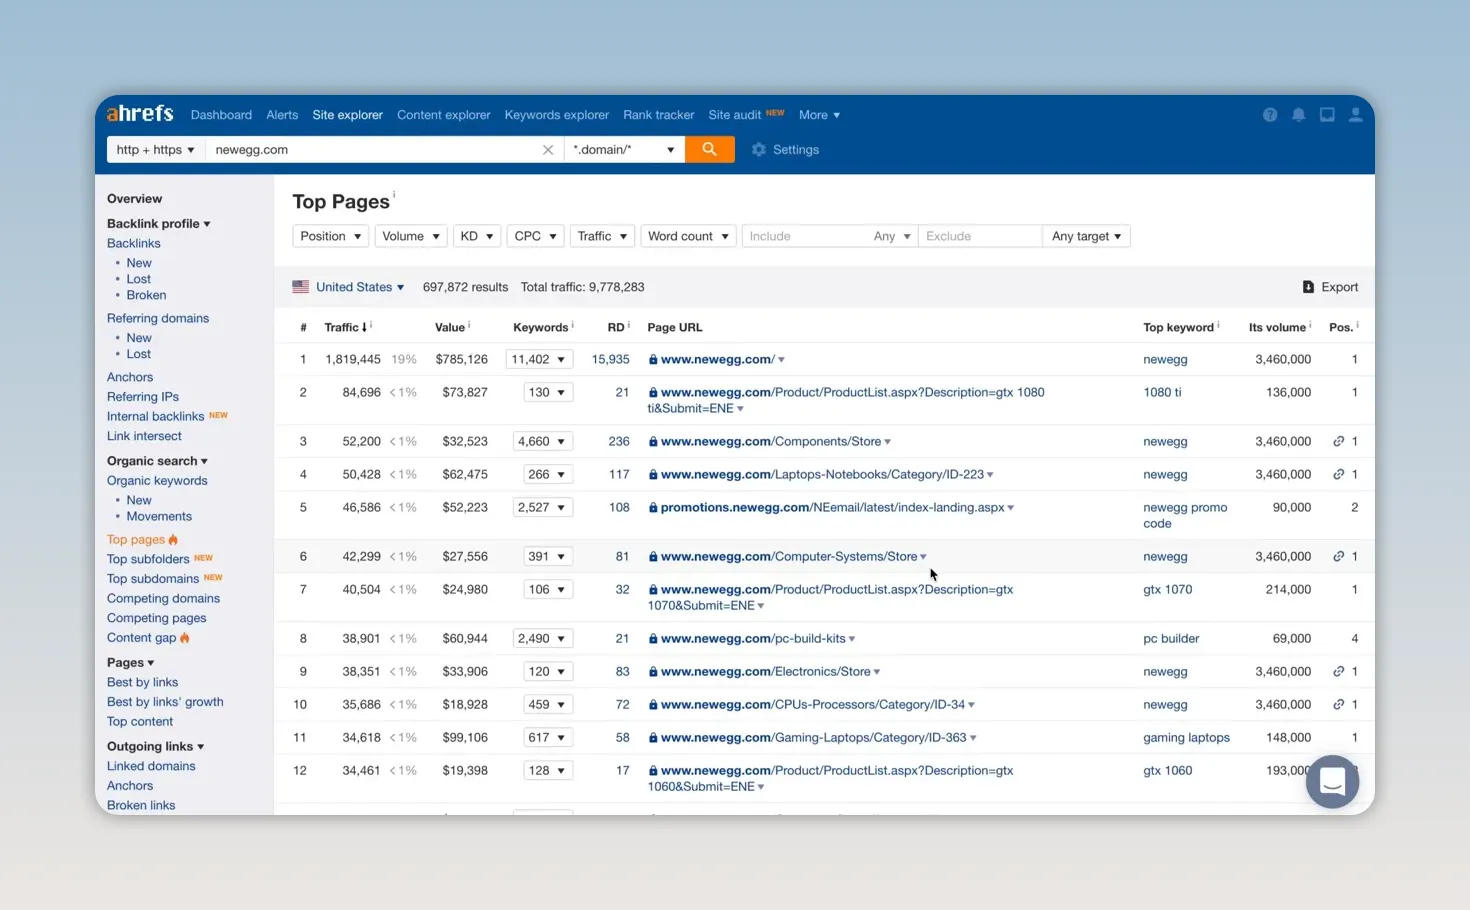This screenshot has height=910, width=1470.
Task: Open Competing domains in the sidebar
Action: pos(163,599)
